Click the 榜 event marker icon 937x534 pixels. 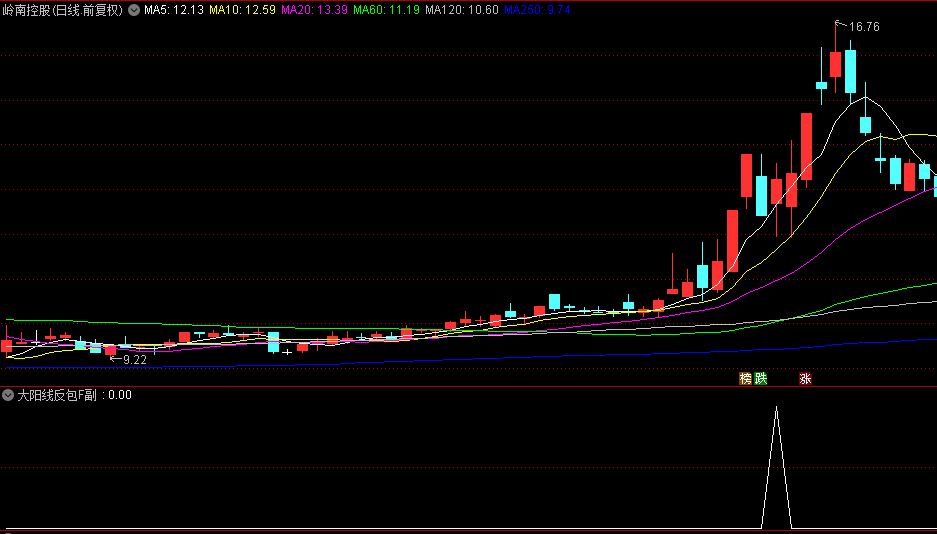(x=745, y=378)
